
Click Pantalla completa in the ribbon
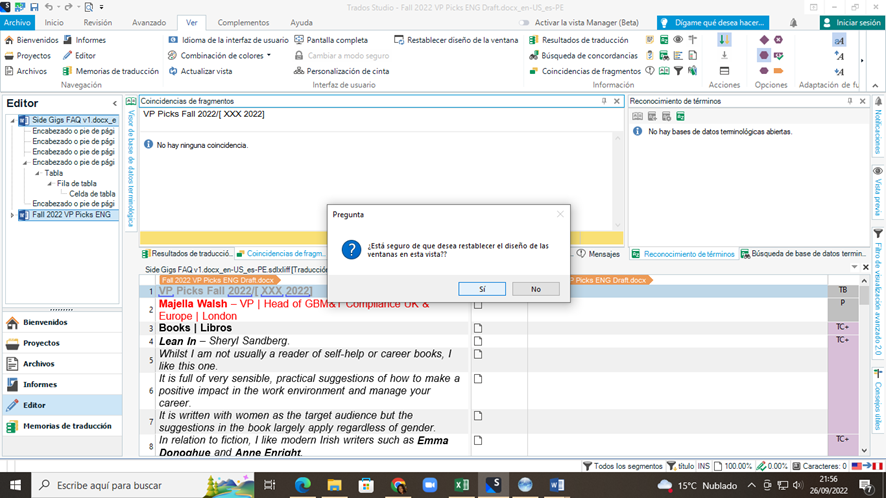pyautogui.click(x=331, y=40)
